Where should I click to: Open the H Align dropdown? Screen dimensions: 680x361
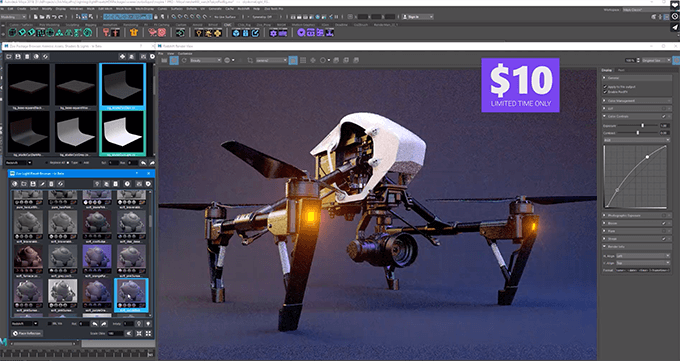point(643,256)
